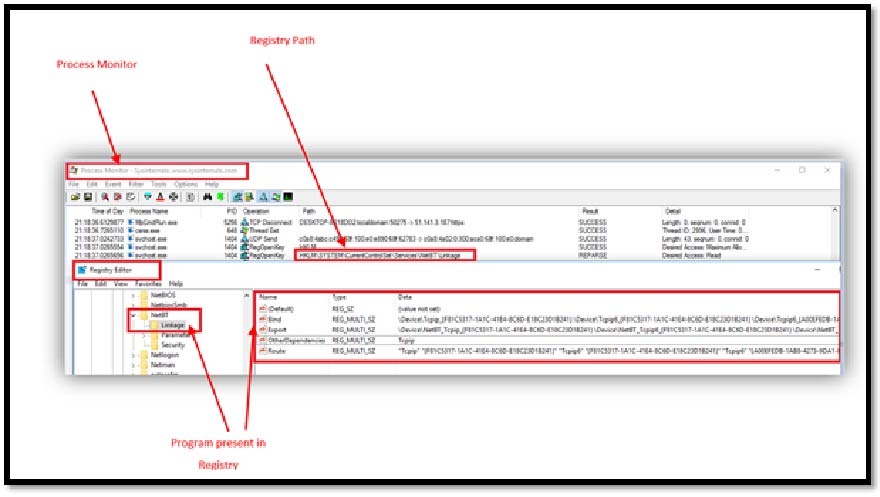The image size is (880, 497).
Task: Expand the Netman key in registry tree
Action: [133, 365]
